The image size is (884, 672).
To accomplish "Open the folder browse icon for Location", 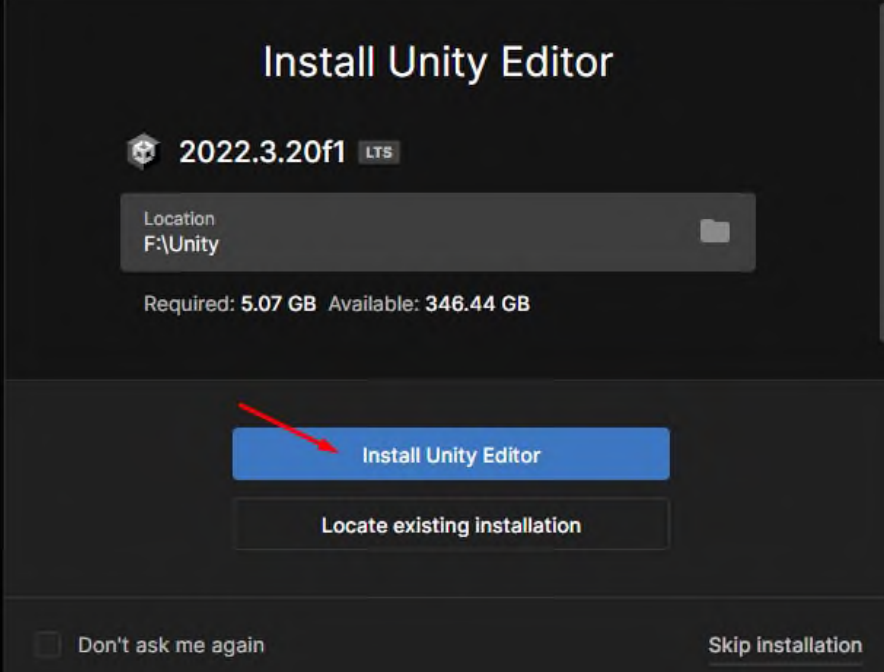I will (x=714, y=231).
